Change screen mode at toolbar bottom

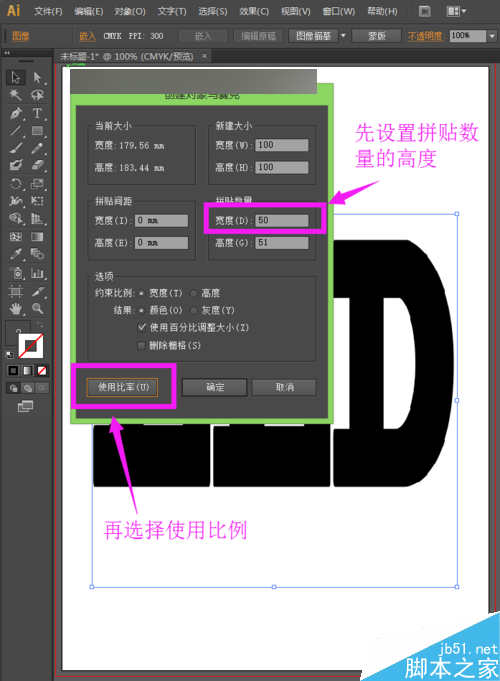coord(25,406)
